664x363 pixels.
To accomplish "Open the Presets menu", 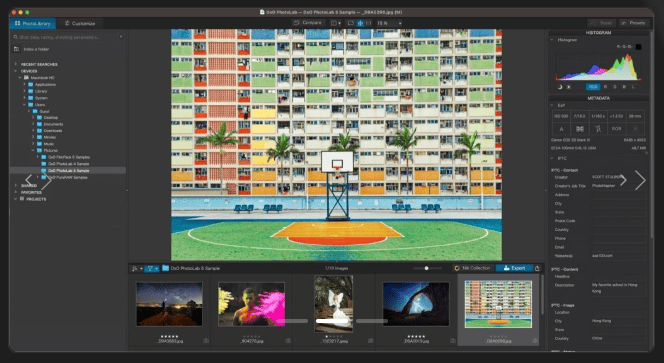I will [x=633, y=23].
